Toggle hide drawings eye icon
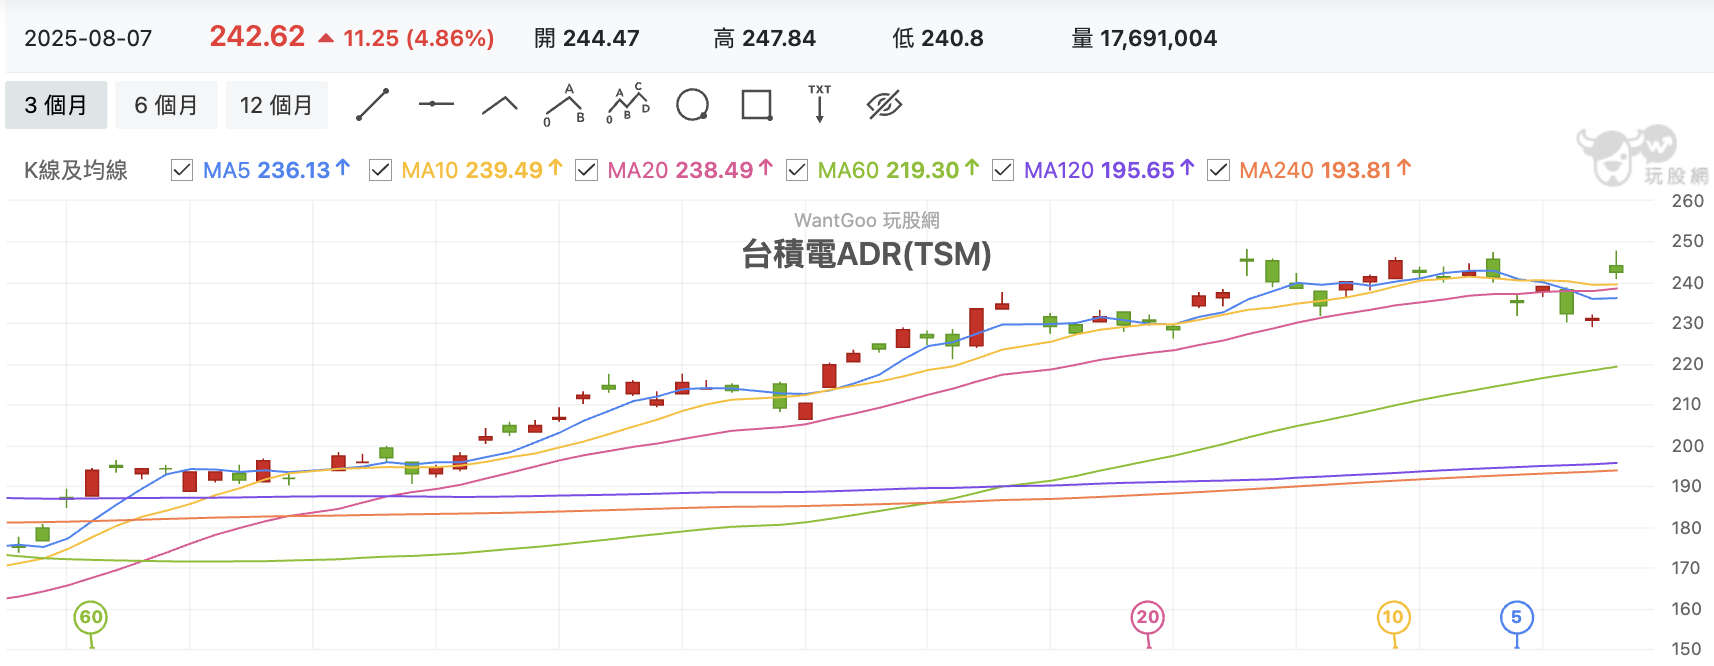Image resolution: width=1714 pixels, height=666 pixels. click(884, 105)
